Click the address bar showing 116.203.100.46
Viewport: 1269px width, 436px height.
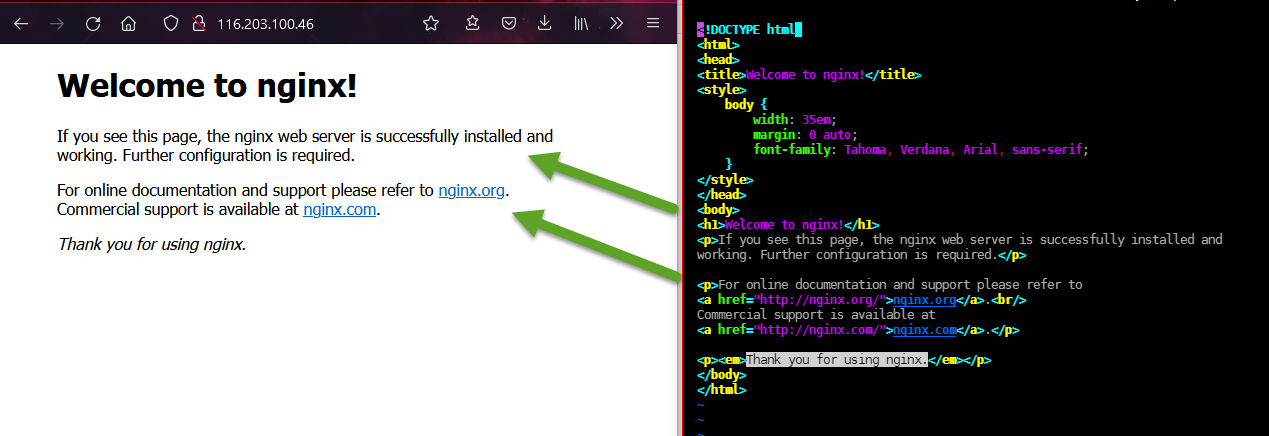tap(300, 23)
